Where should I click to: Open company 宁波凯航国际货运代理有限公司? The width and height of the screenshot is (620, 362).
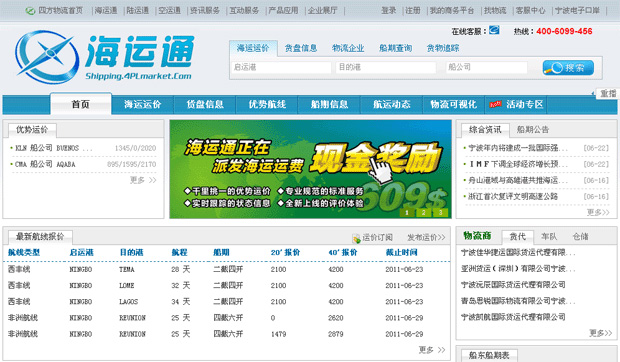[513, 317]
